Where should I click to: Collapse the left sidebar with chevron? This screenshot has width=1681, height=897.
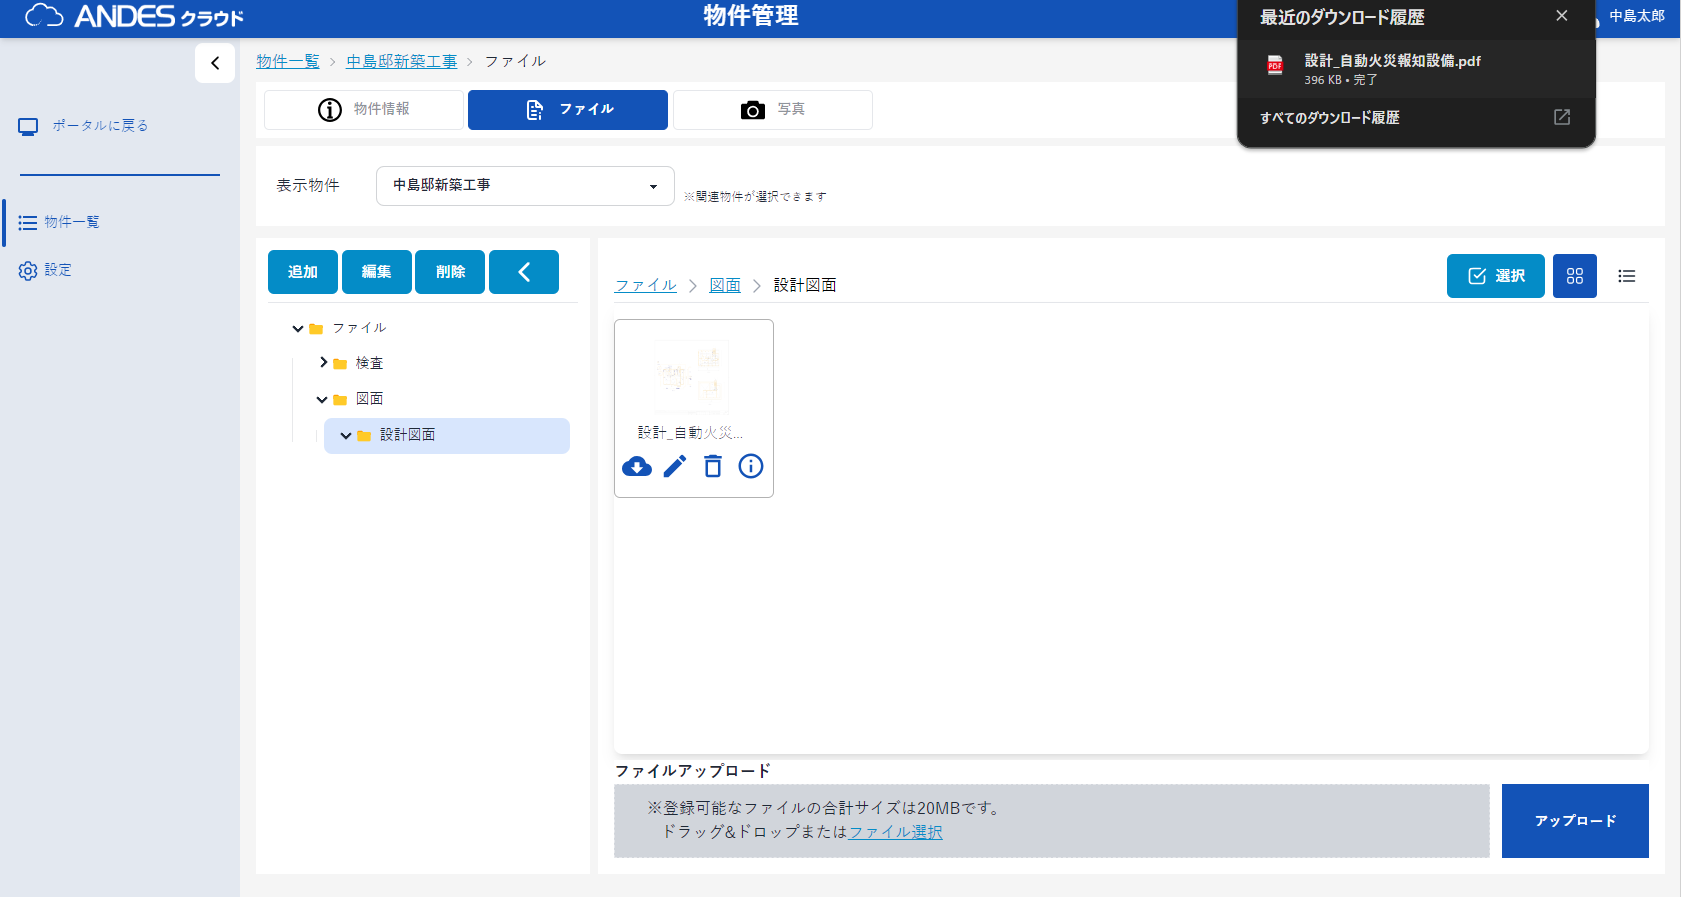pyautogui.click(x=215, y=63)
